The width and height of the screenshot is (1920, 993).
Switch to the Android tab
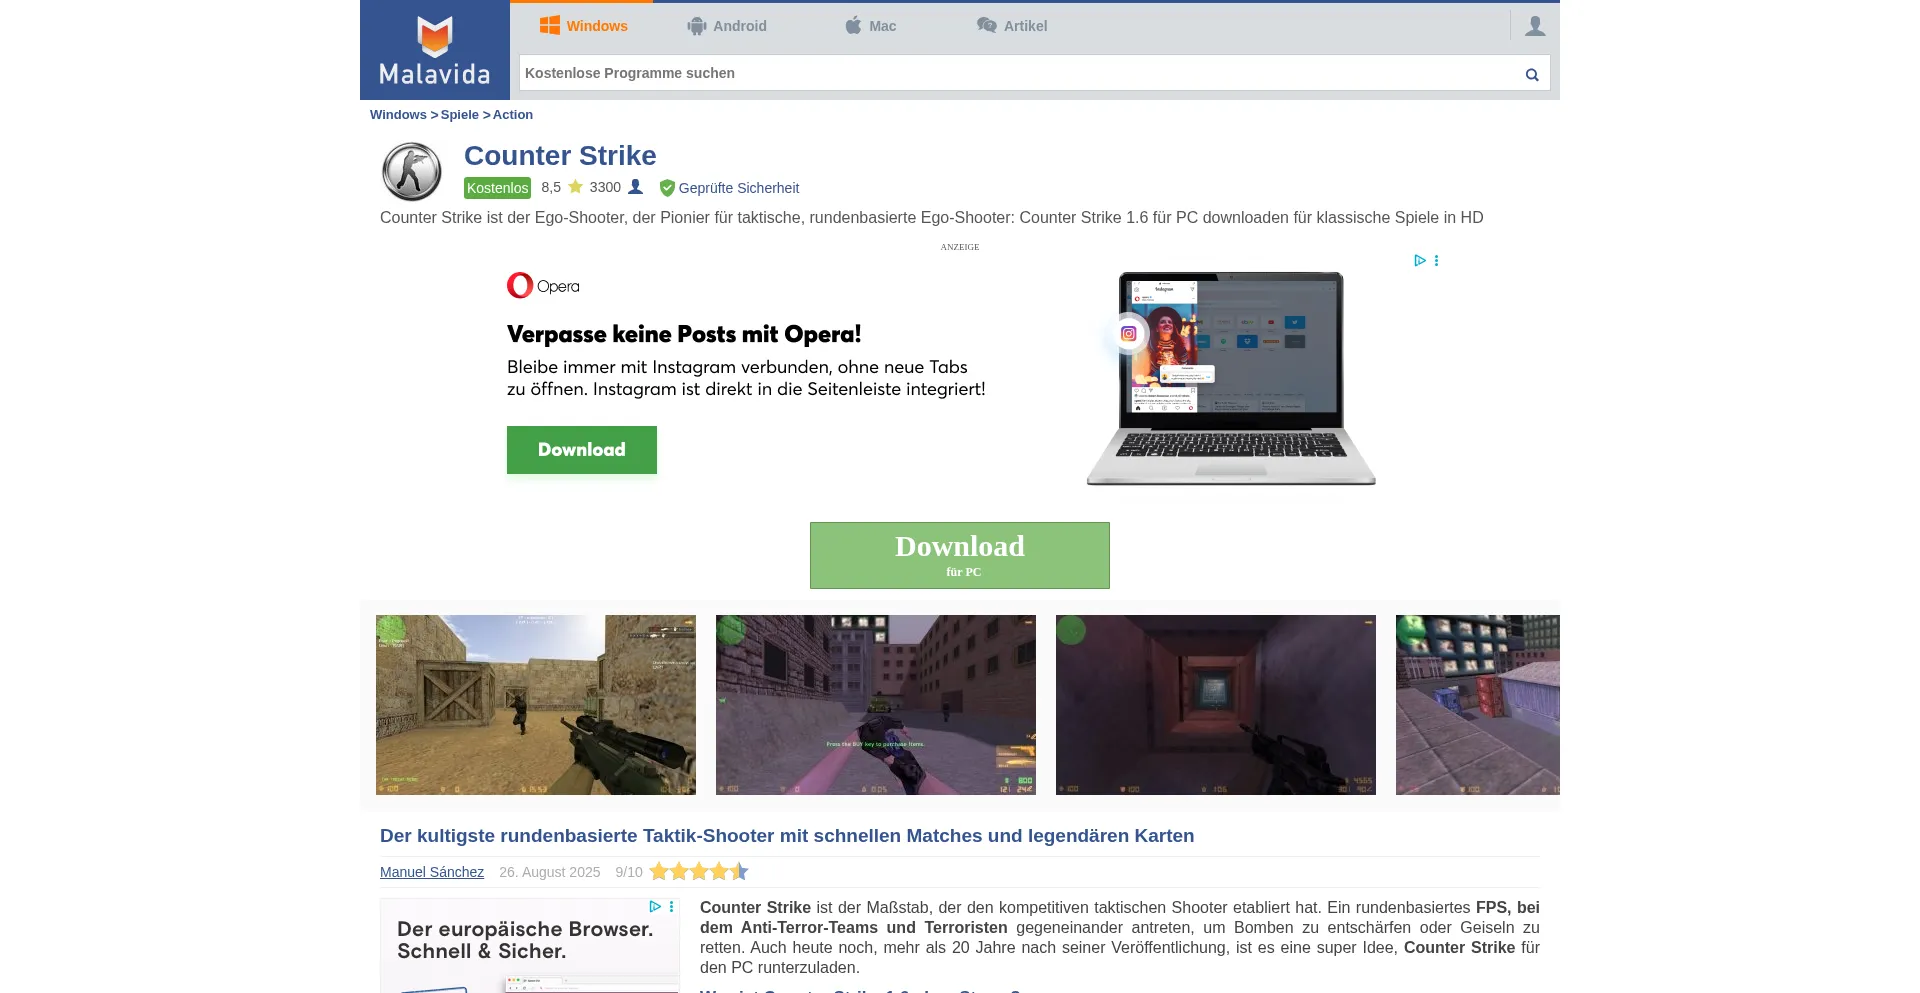[x=727, y=26]
